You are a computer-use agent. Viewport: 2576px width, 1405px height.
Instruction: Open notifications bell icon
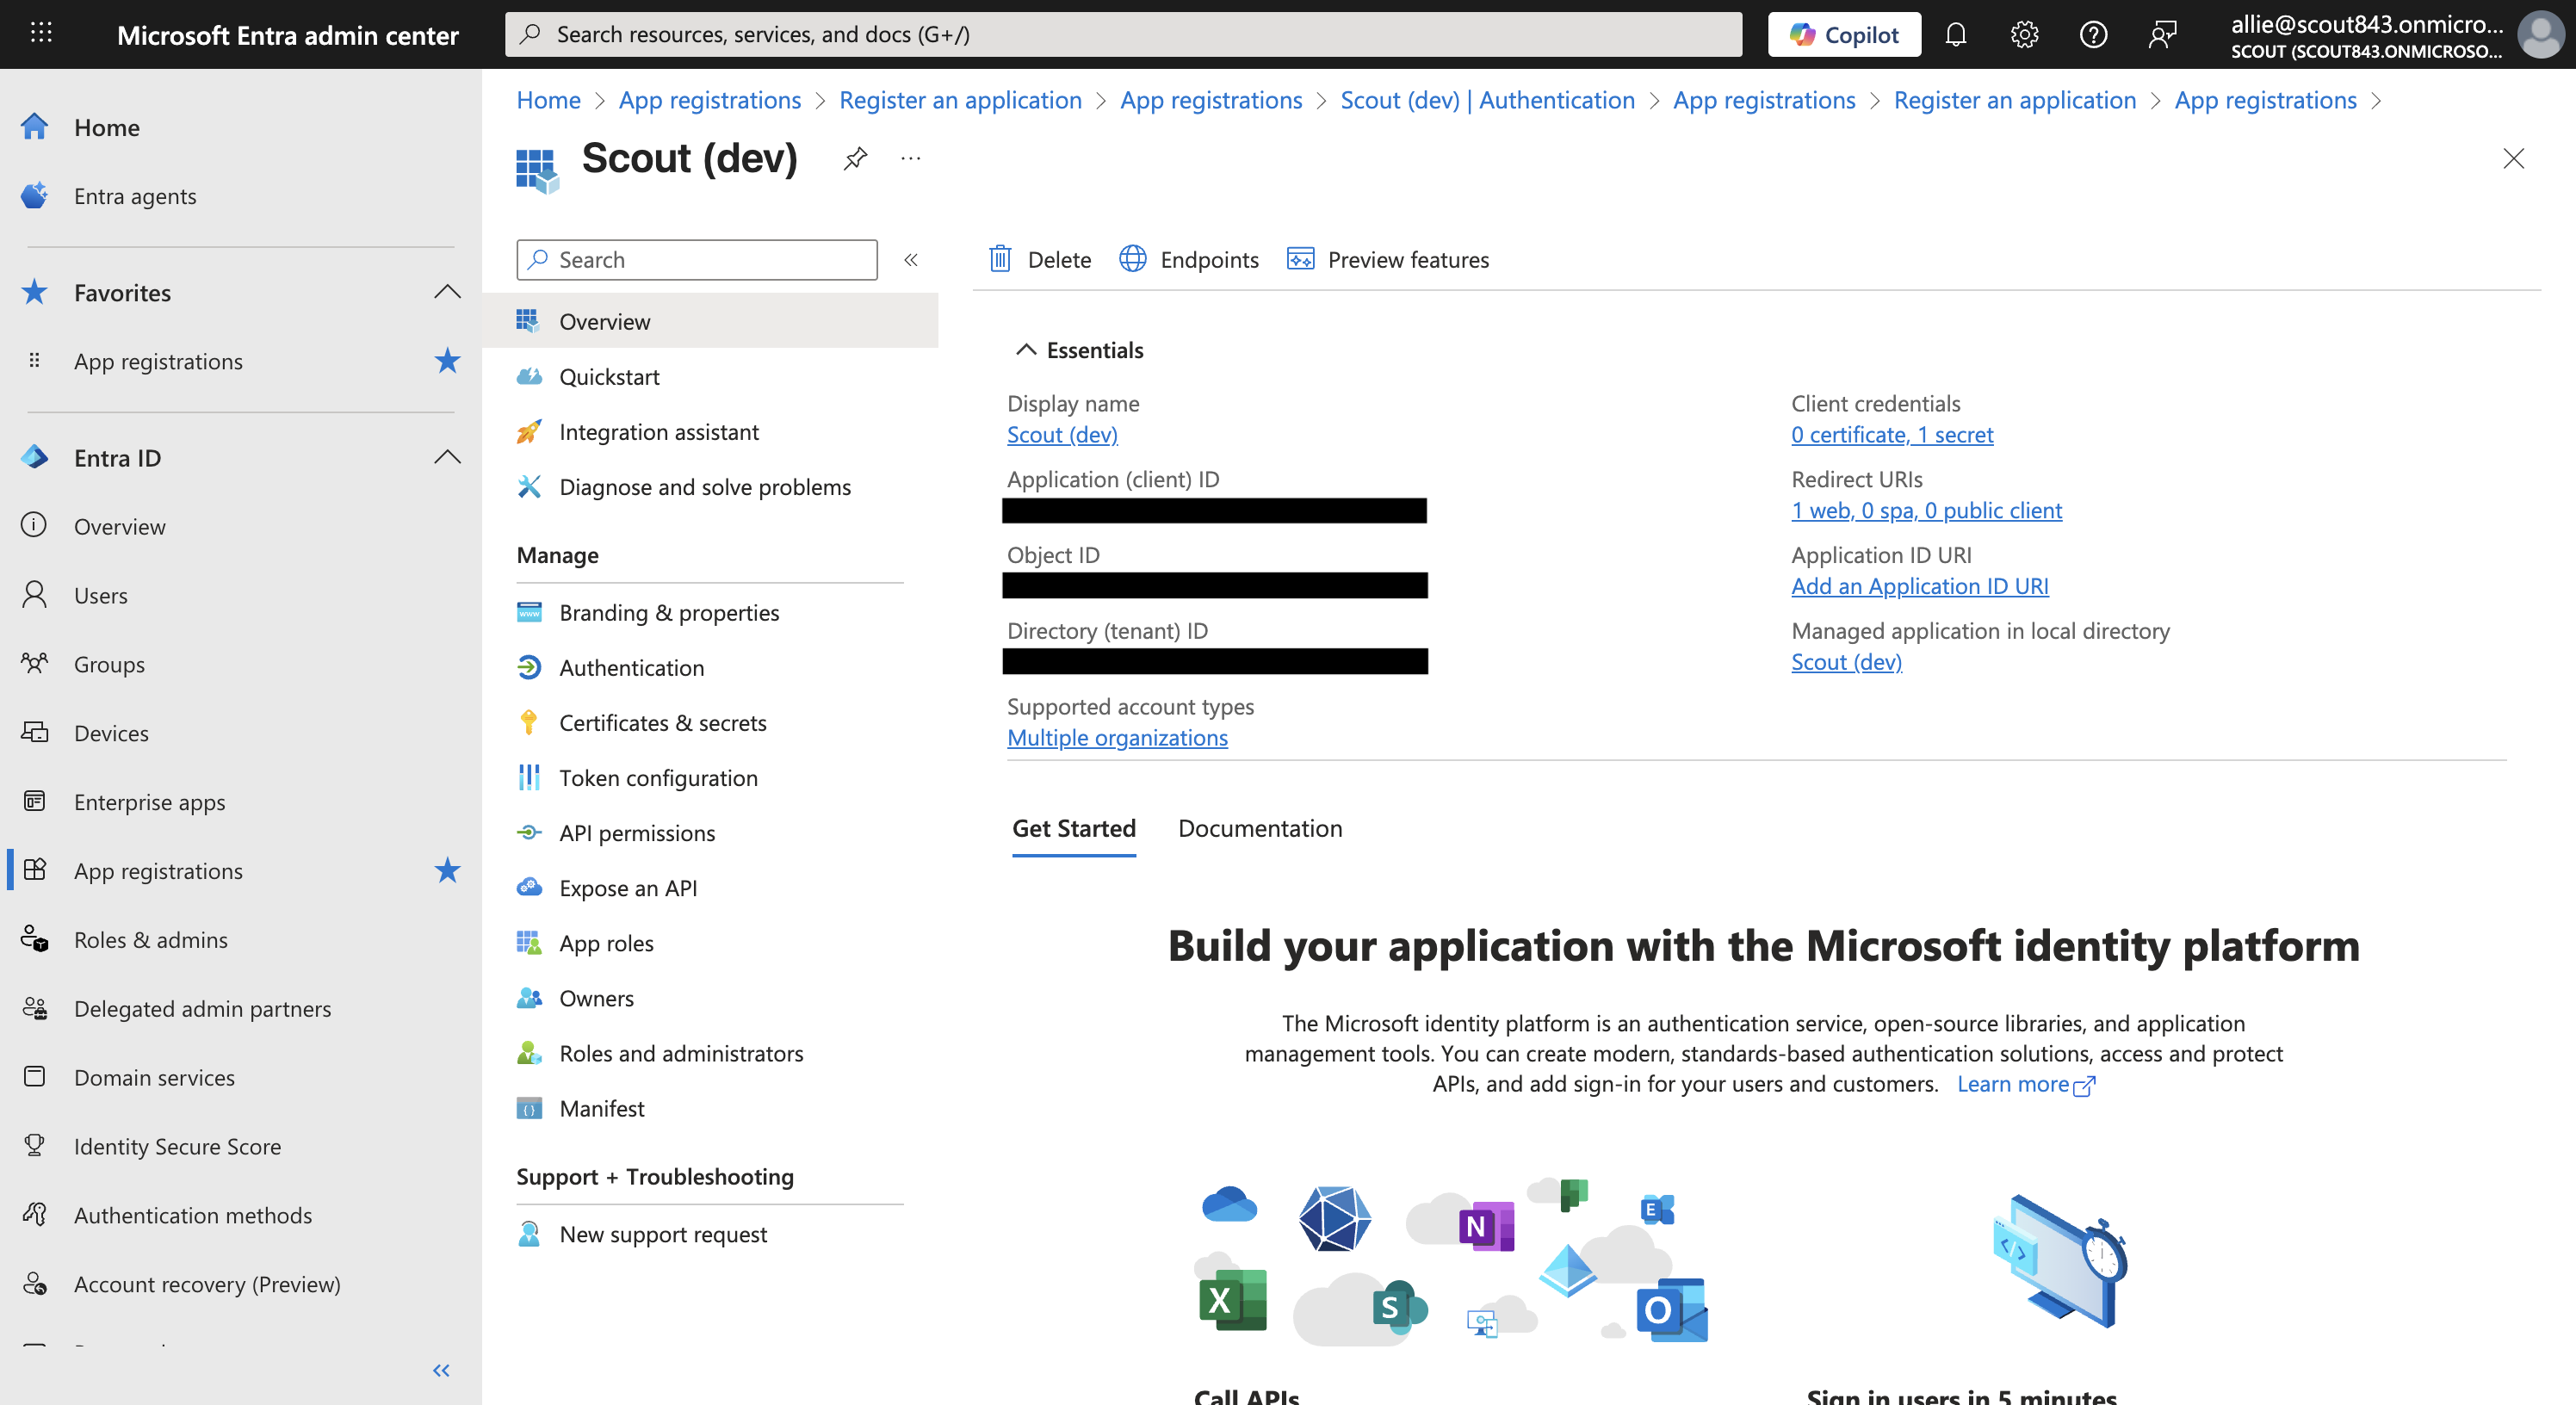coord(1955,35)
